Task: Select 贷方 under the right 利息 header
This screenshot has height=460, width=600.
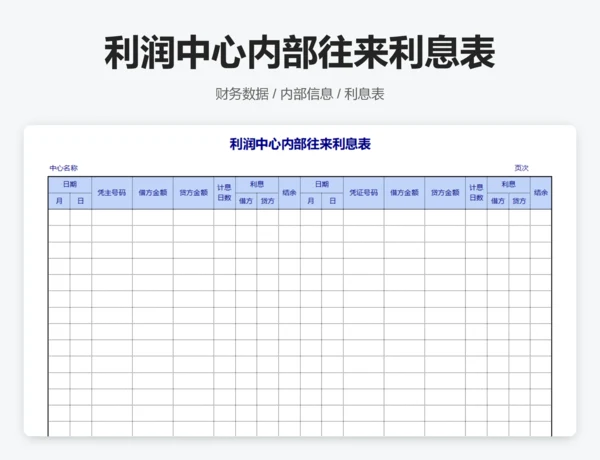Action: pos(519,201)
